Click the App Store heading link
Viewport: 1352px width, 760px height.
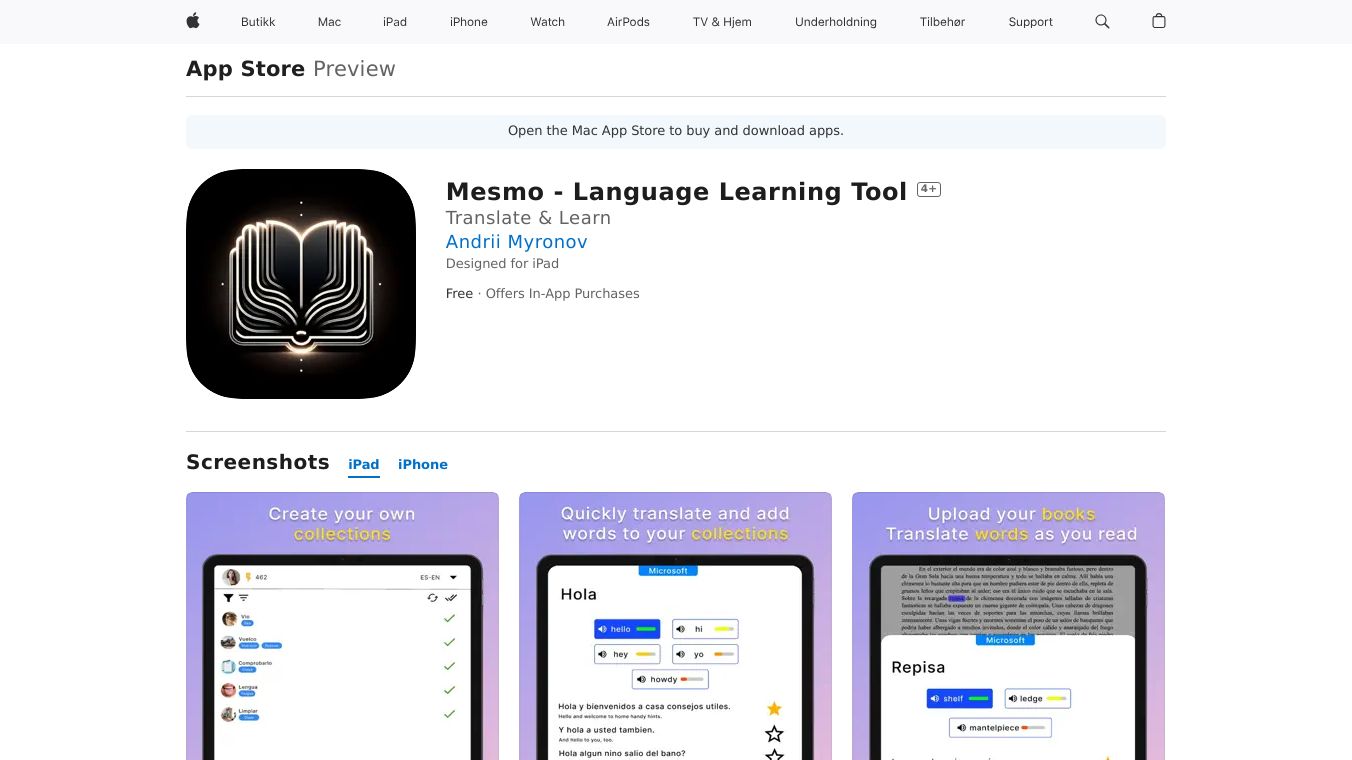(245, 69)
